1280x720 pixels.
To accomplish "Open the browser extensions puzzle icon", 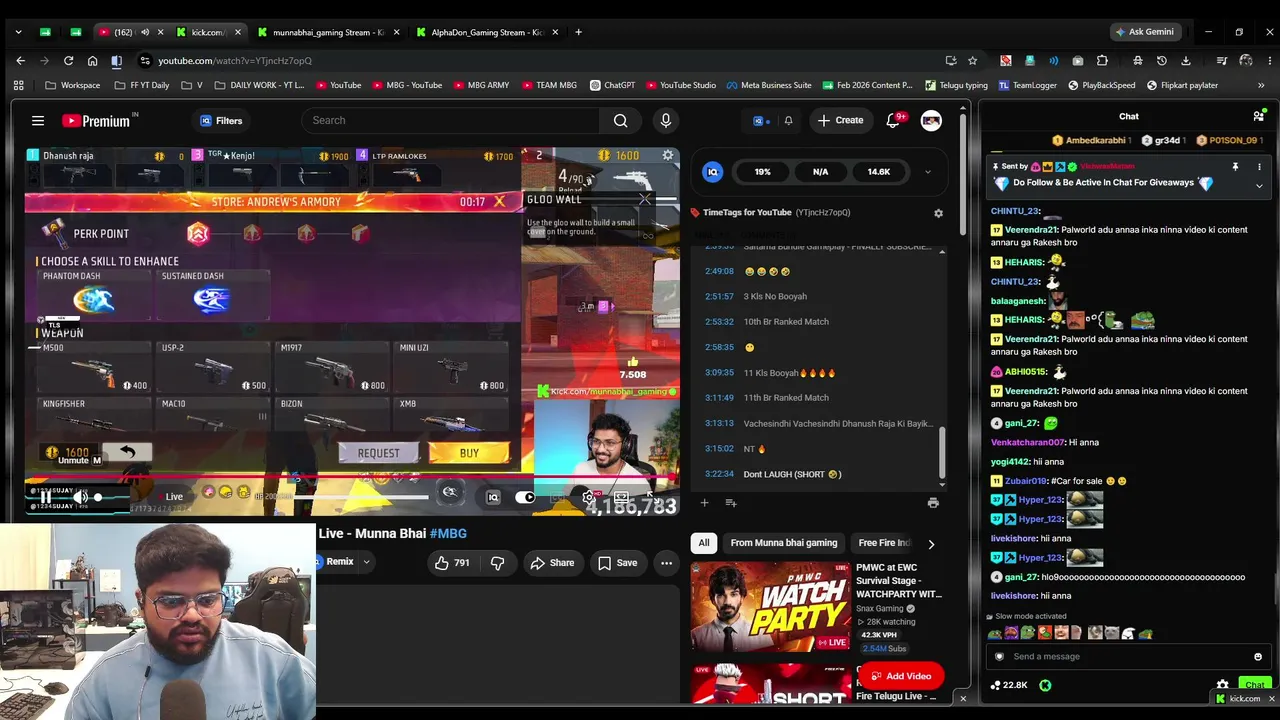I will click(x=1102, y=60).
